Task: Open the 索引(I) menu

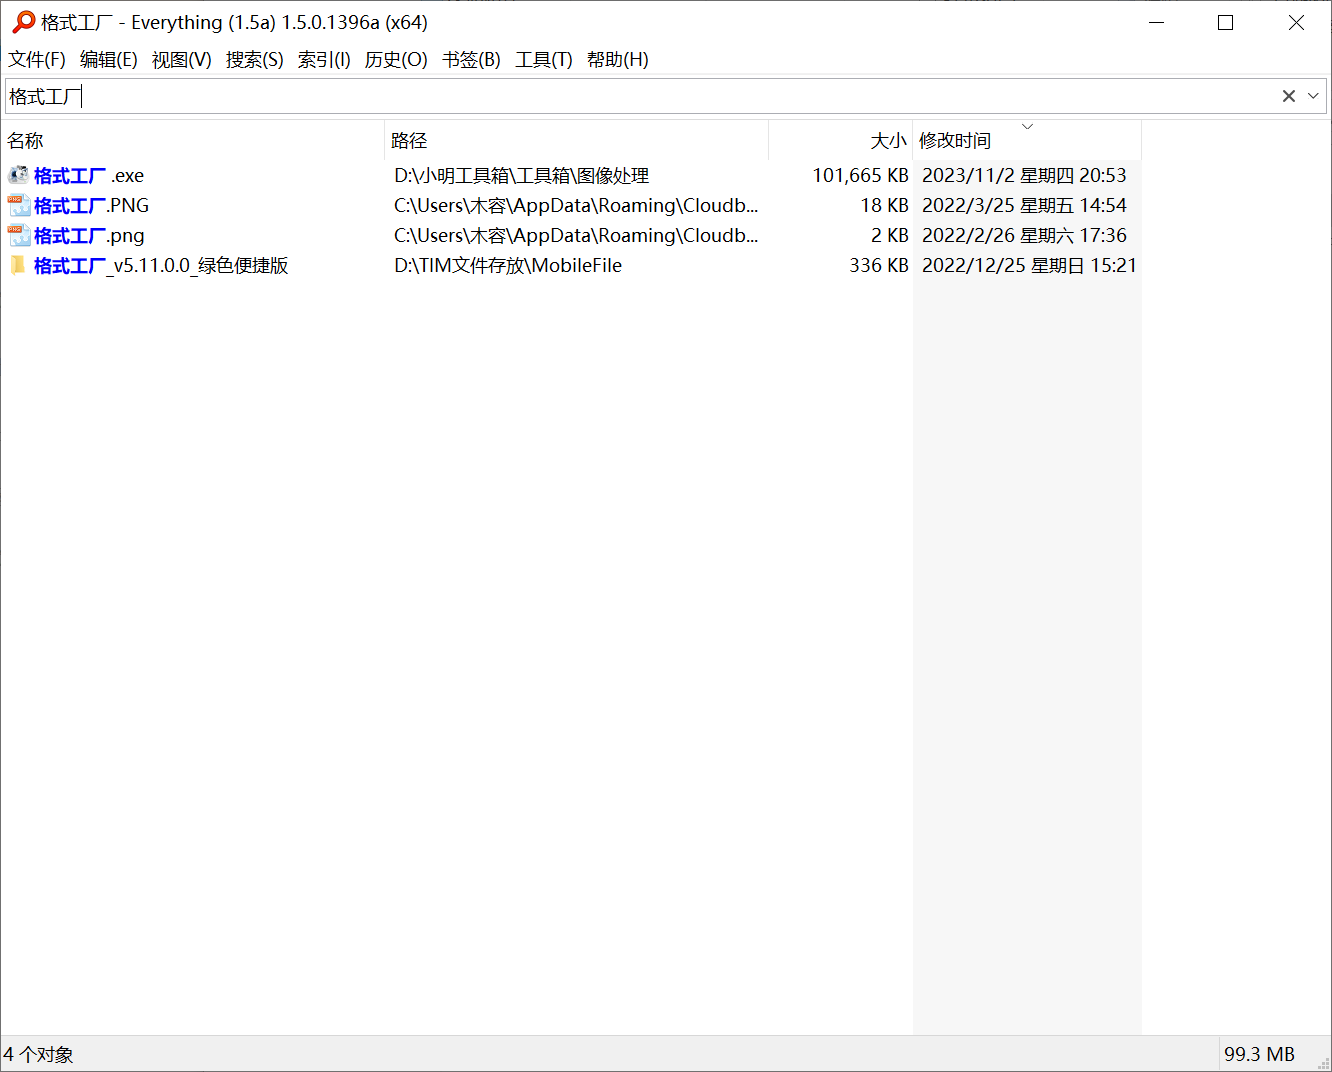Action: coord(324,60)
